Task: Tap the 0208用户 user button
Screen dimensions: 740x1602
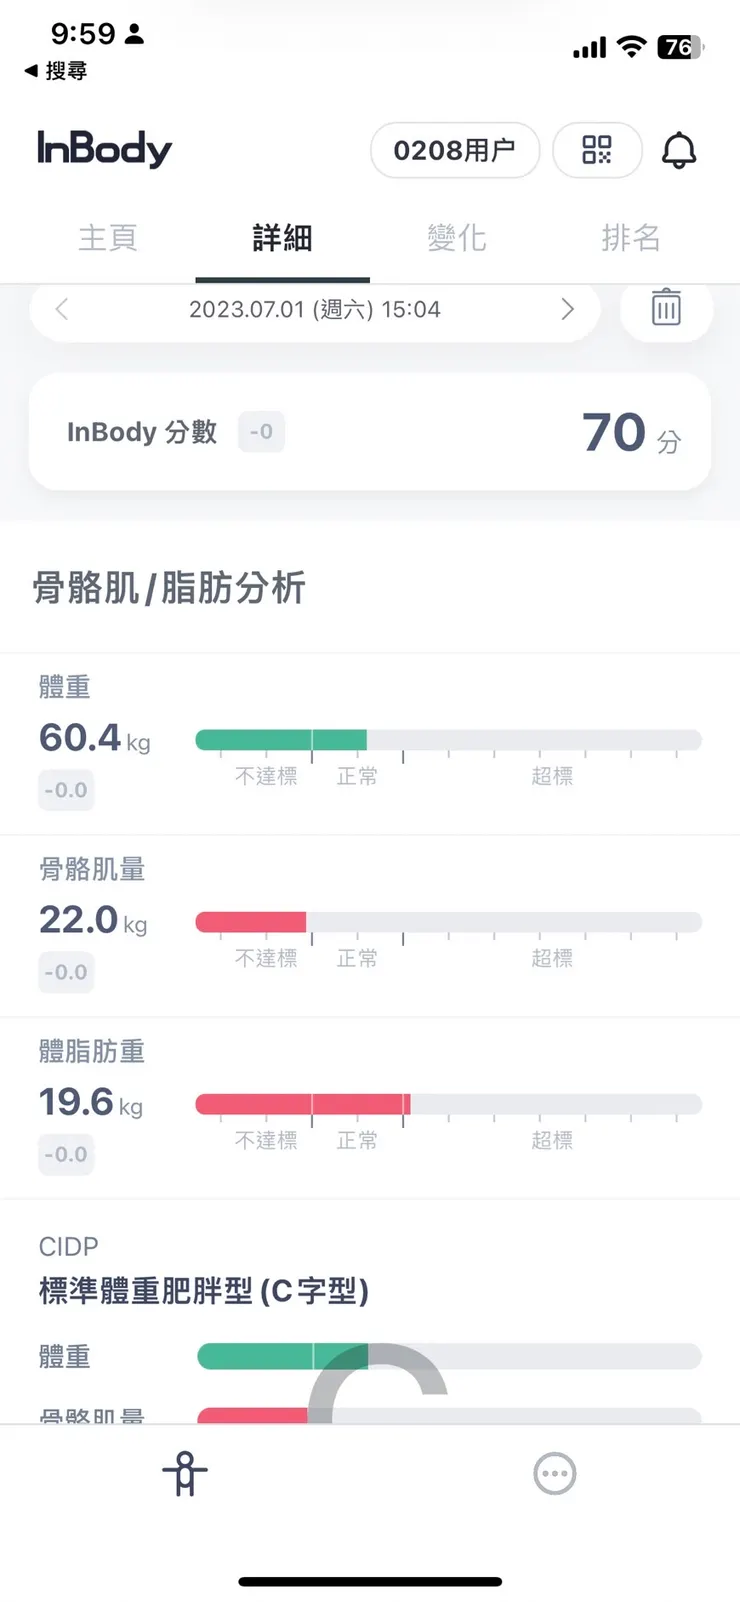Action: [x=454, y=150]
